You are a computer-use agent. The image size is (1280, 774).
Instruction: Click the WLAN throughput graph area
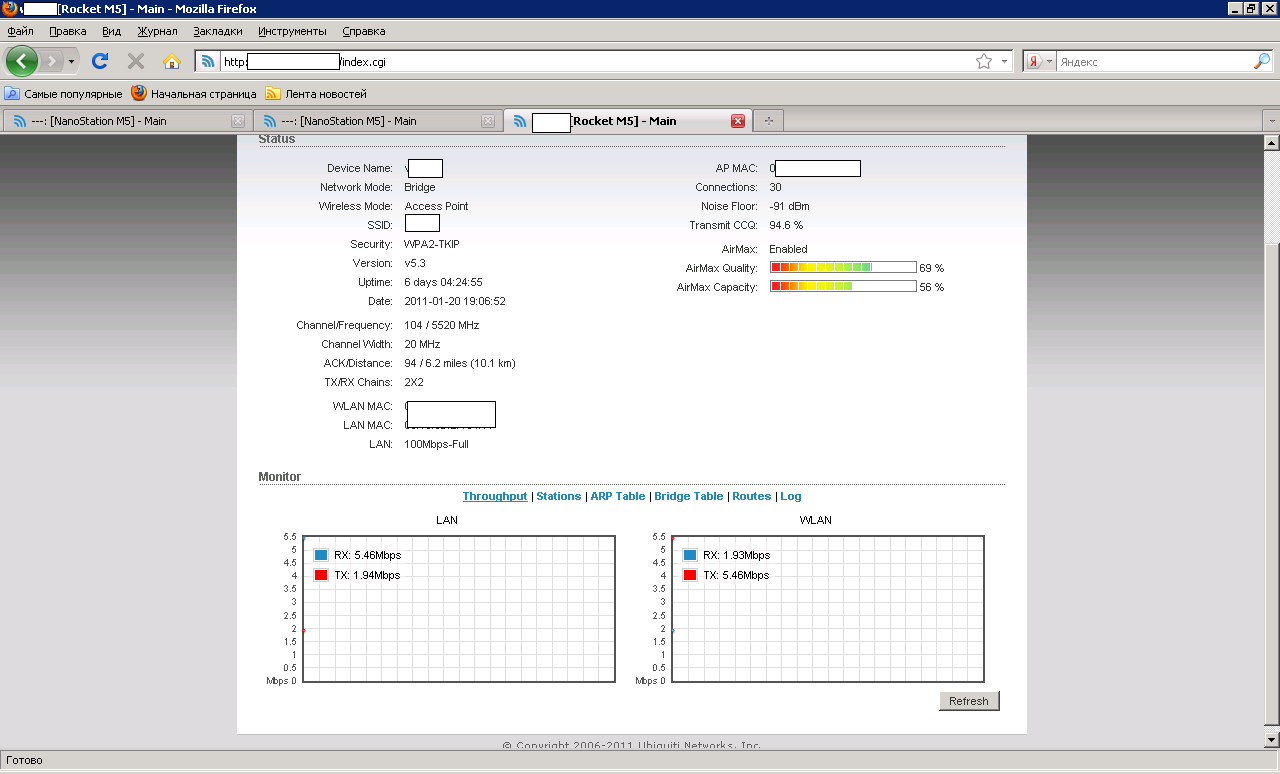(x=828, y=609)
